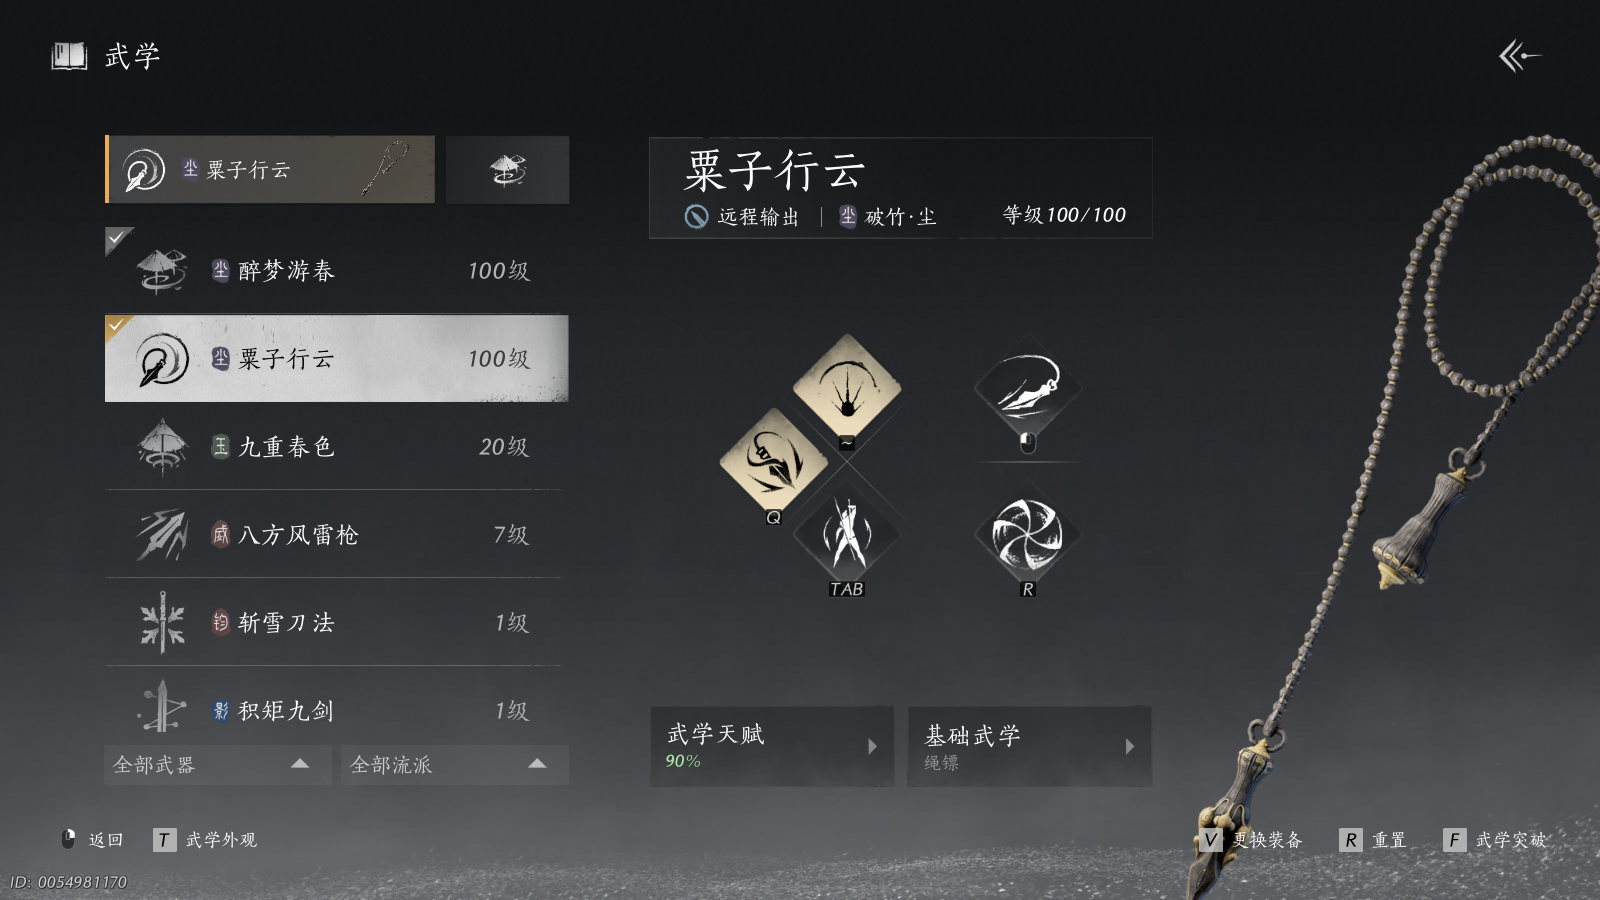The image size is (1600, 900).
Task: Select 斩雪刀法 in the list
Action: coord(333,622)
